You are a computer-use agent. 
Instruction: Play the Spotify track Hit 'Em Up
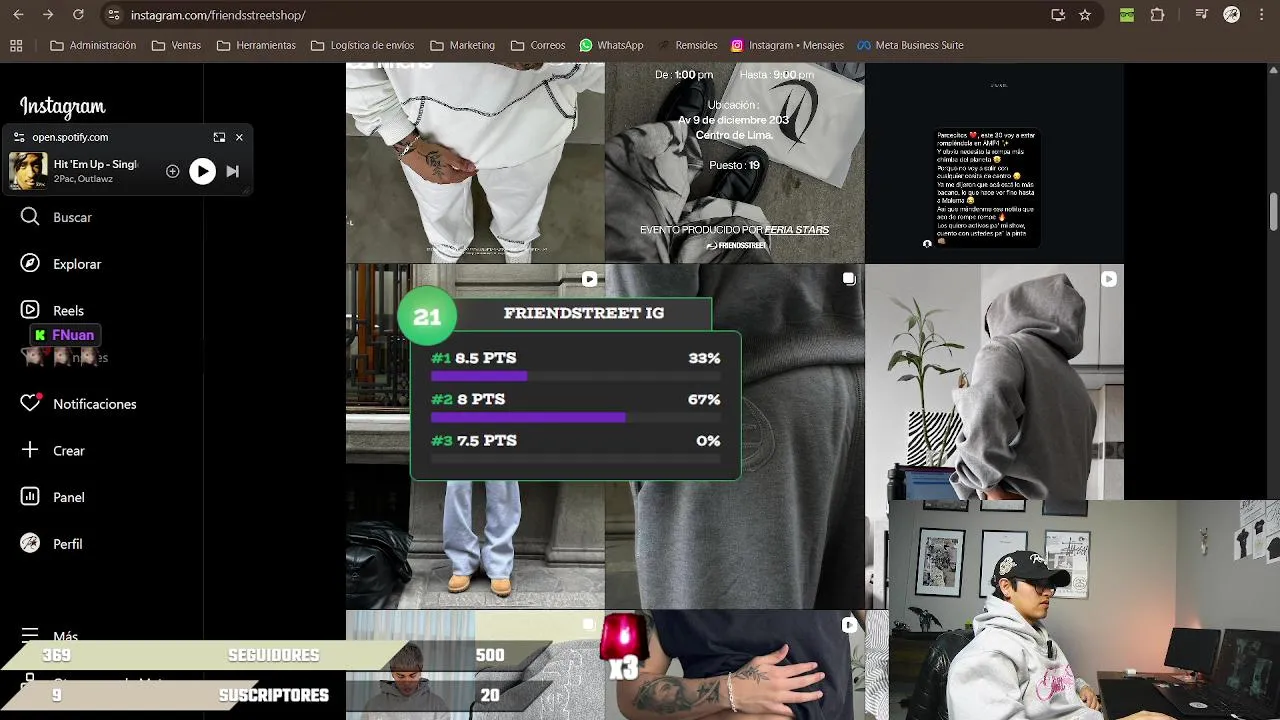(202, 171)
